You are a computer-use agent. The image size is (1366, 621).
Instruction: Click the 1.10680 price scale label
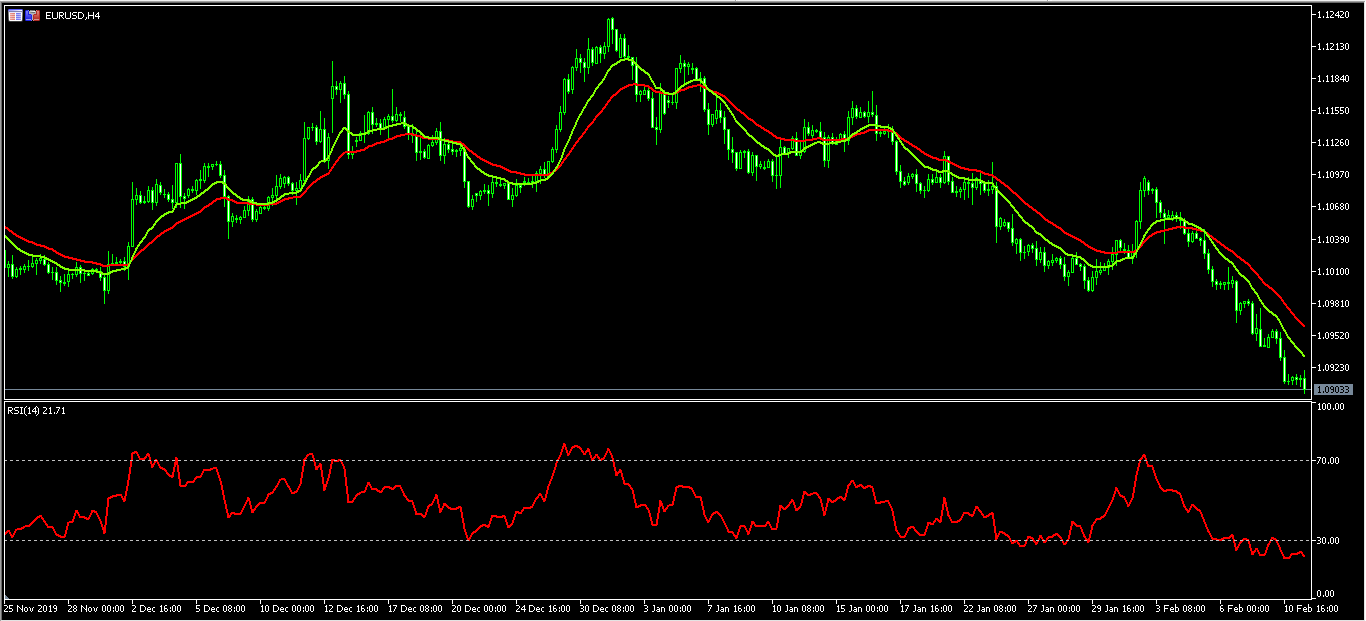coord(1333,207)
